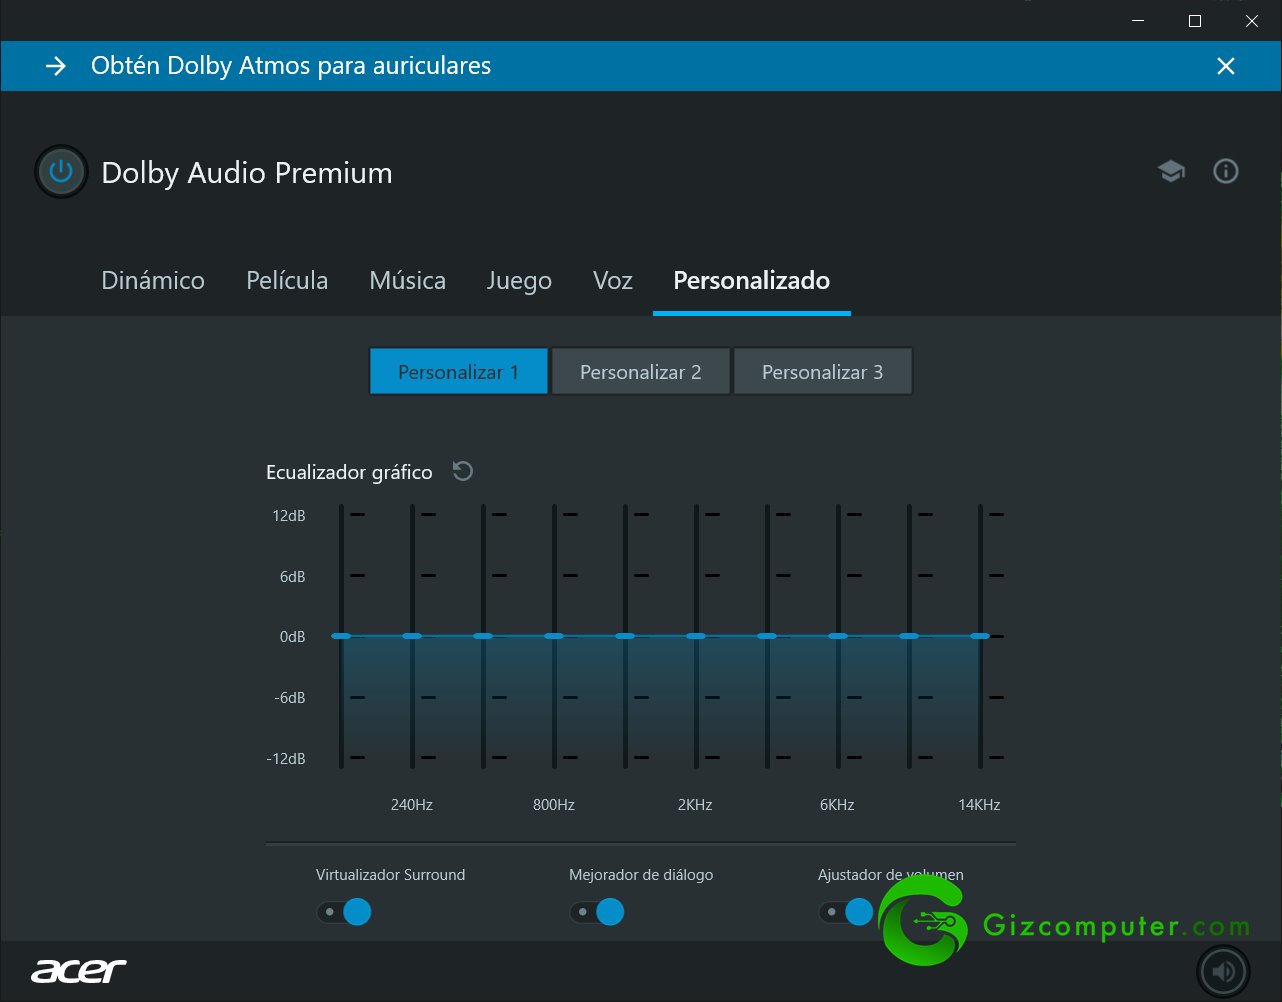1282x1002 pixels.
Task: Reset the graphic equalizer with the undo icon
Action: 462,471
